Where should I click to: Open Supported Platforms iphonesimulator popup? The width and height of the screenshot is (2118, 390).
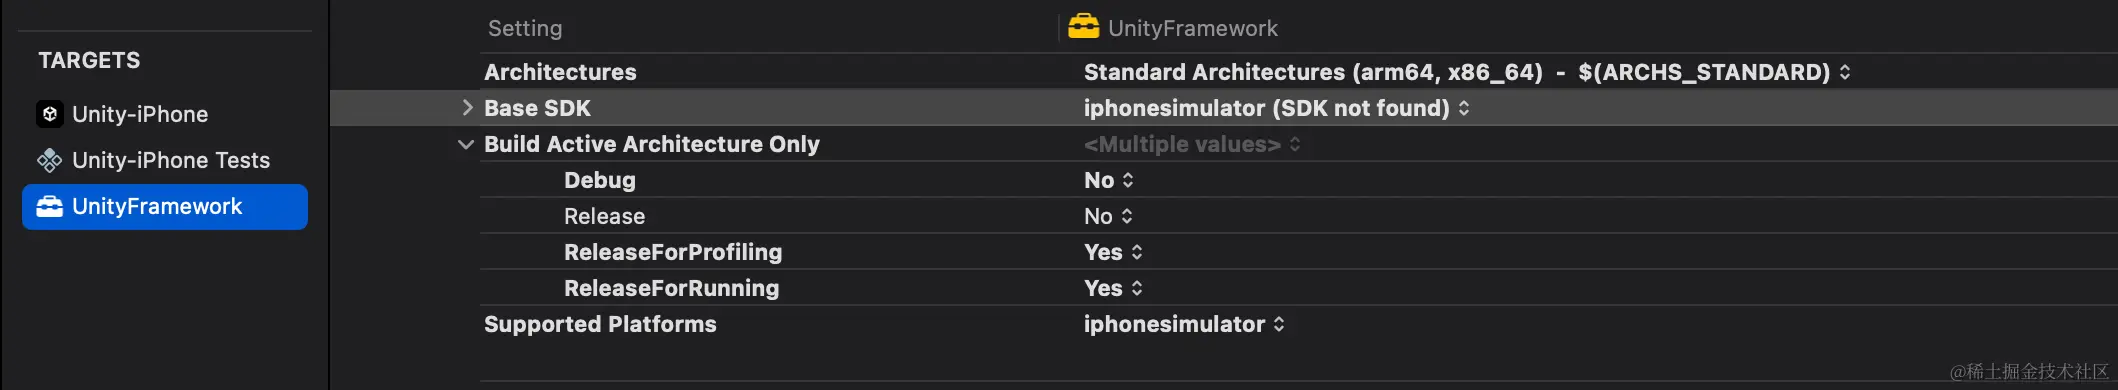point(1184,324)
